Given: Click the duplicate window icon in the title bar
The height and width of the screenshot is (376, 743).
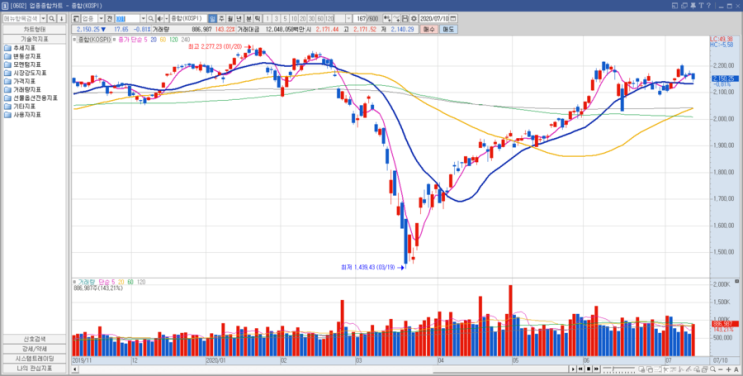Looking at the screenshot, I should click(x=684, y=6).
